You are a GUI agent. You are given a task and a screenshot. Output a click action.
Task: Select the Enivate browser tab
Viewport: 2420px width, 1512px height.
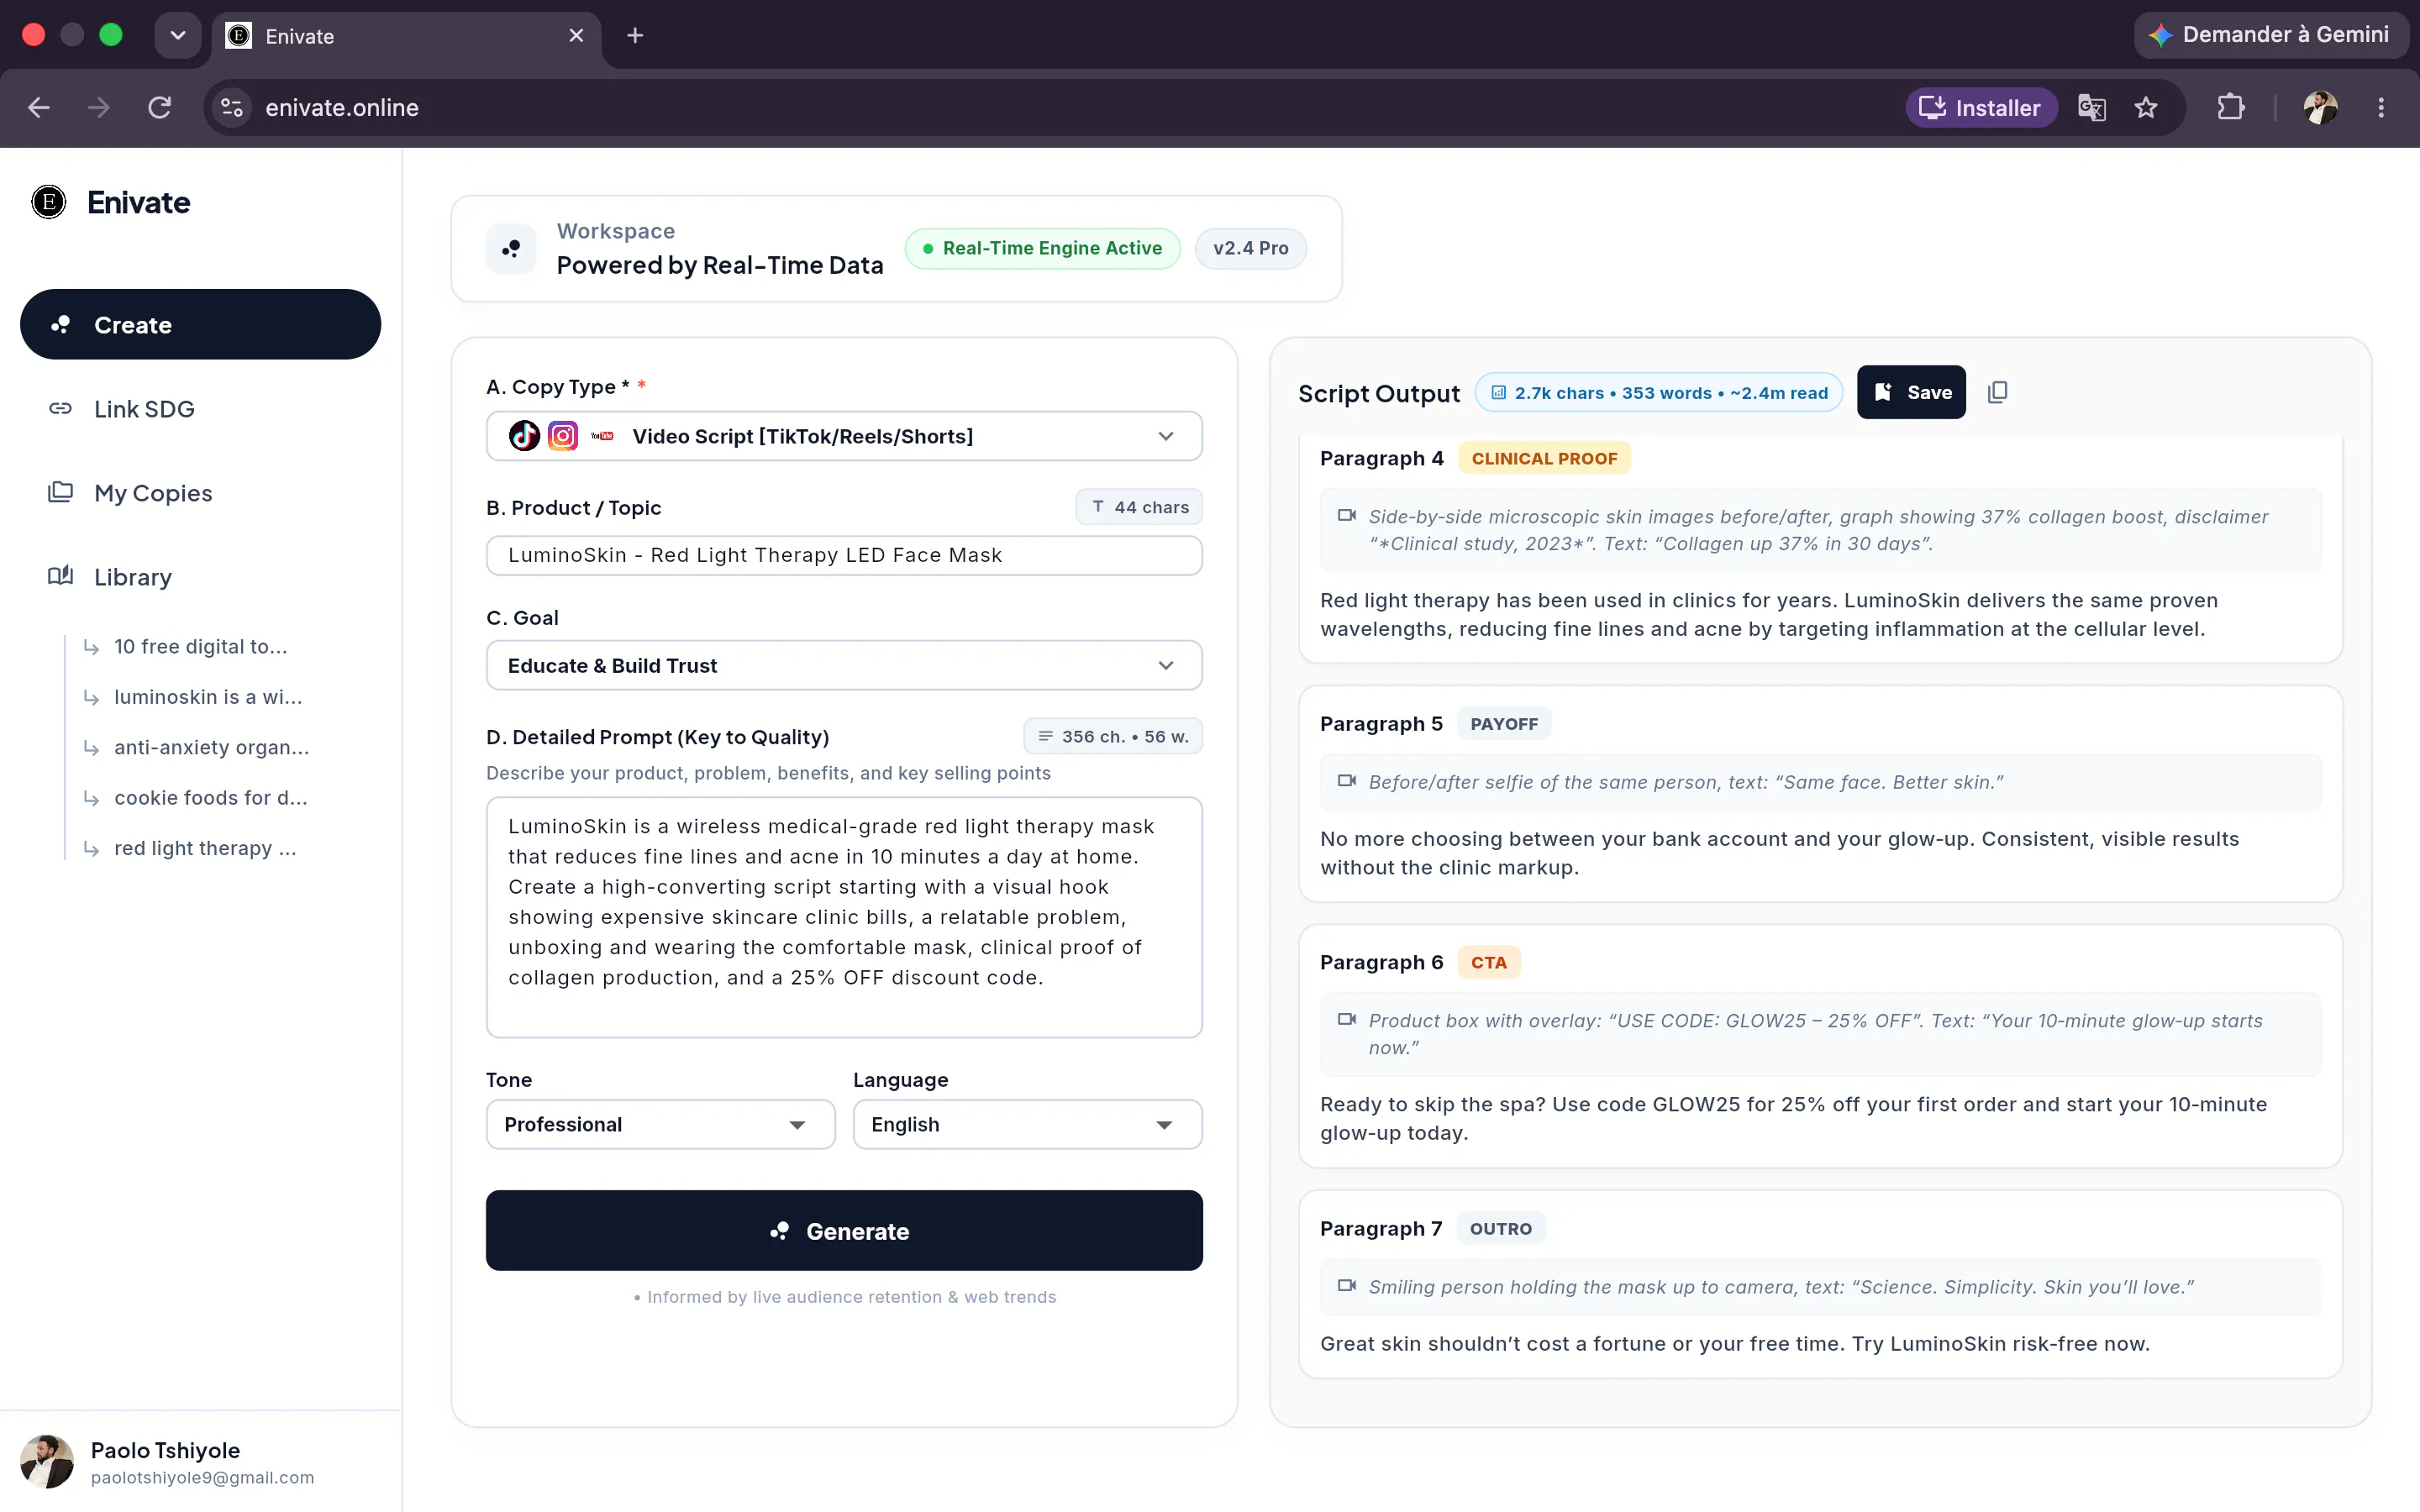405,36
